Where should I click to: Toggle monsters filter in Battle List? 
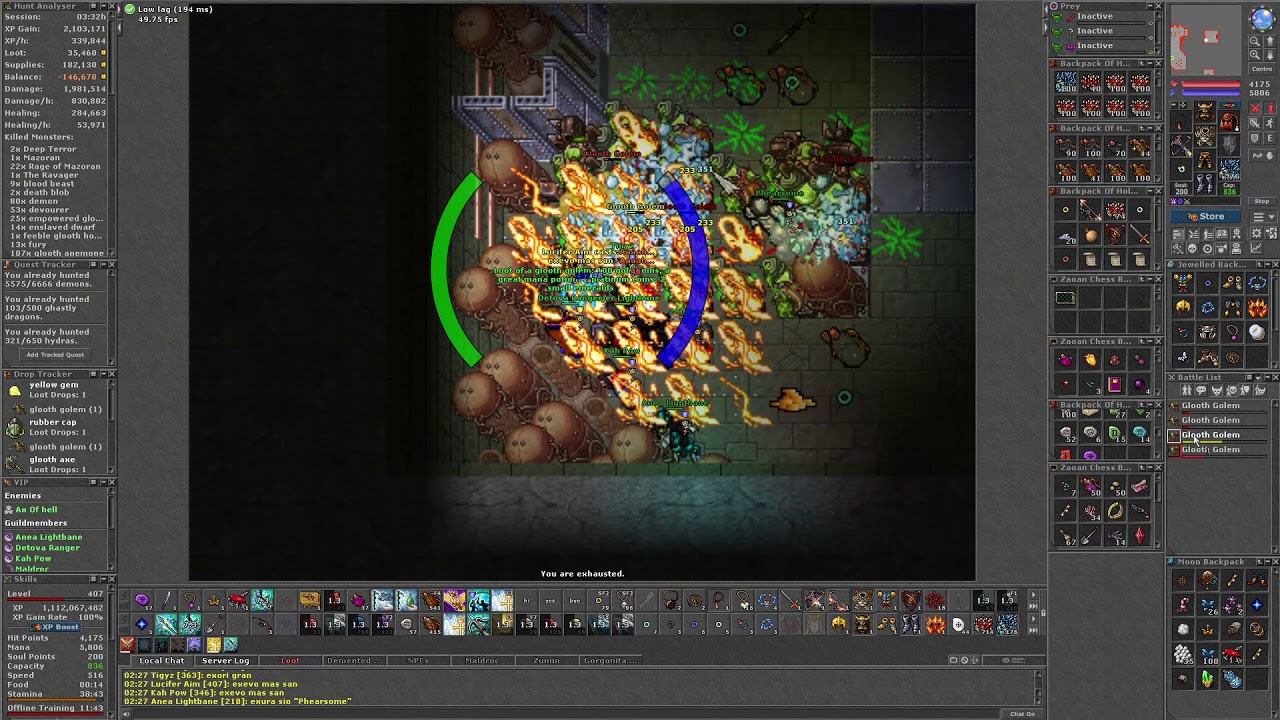coord(1216,390)
